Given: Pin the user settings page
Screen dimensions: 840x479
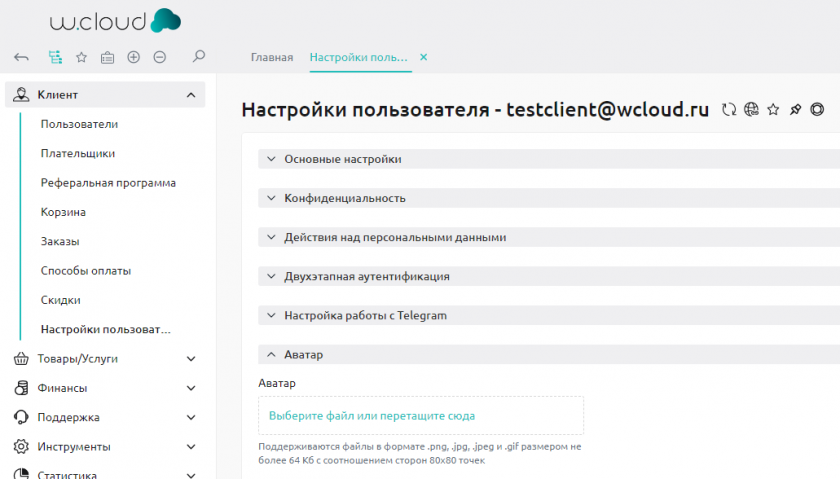Looking at the screenshot, I should tap(795, 110).
